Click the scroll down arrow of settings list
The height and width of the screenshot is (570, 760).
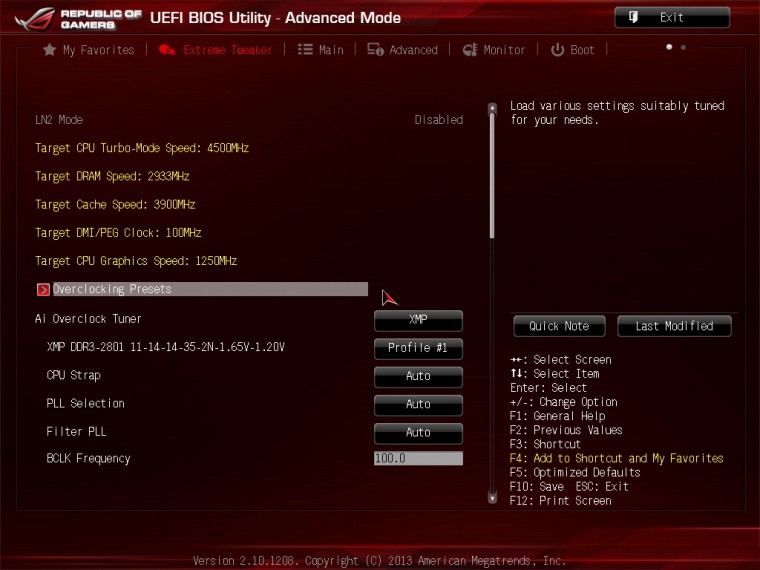pyautogui.click(x=491, y=496)
